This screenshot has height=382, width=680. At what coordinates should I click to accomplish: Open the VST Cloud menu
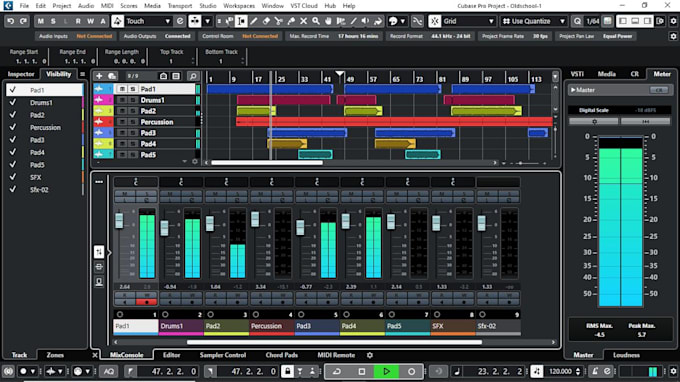pyautogui.click(x=304, y=6)
